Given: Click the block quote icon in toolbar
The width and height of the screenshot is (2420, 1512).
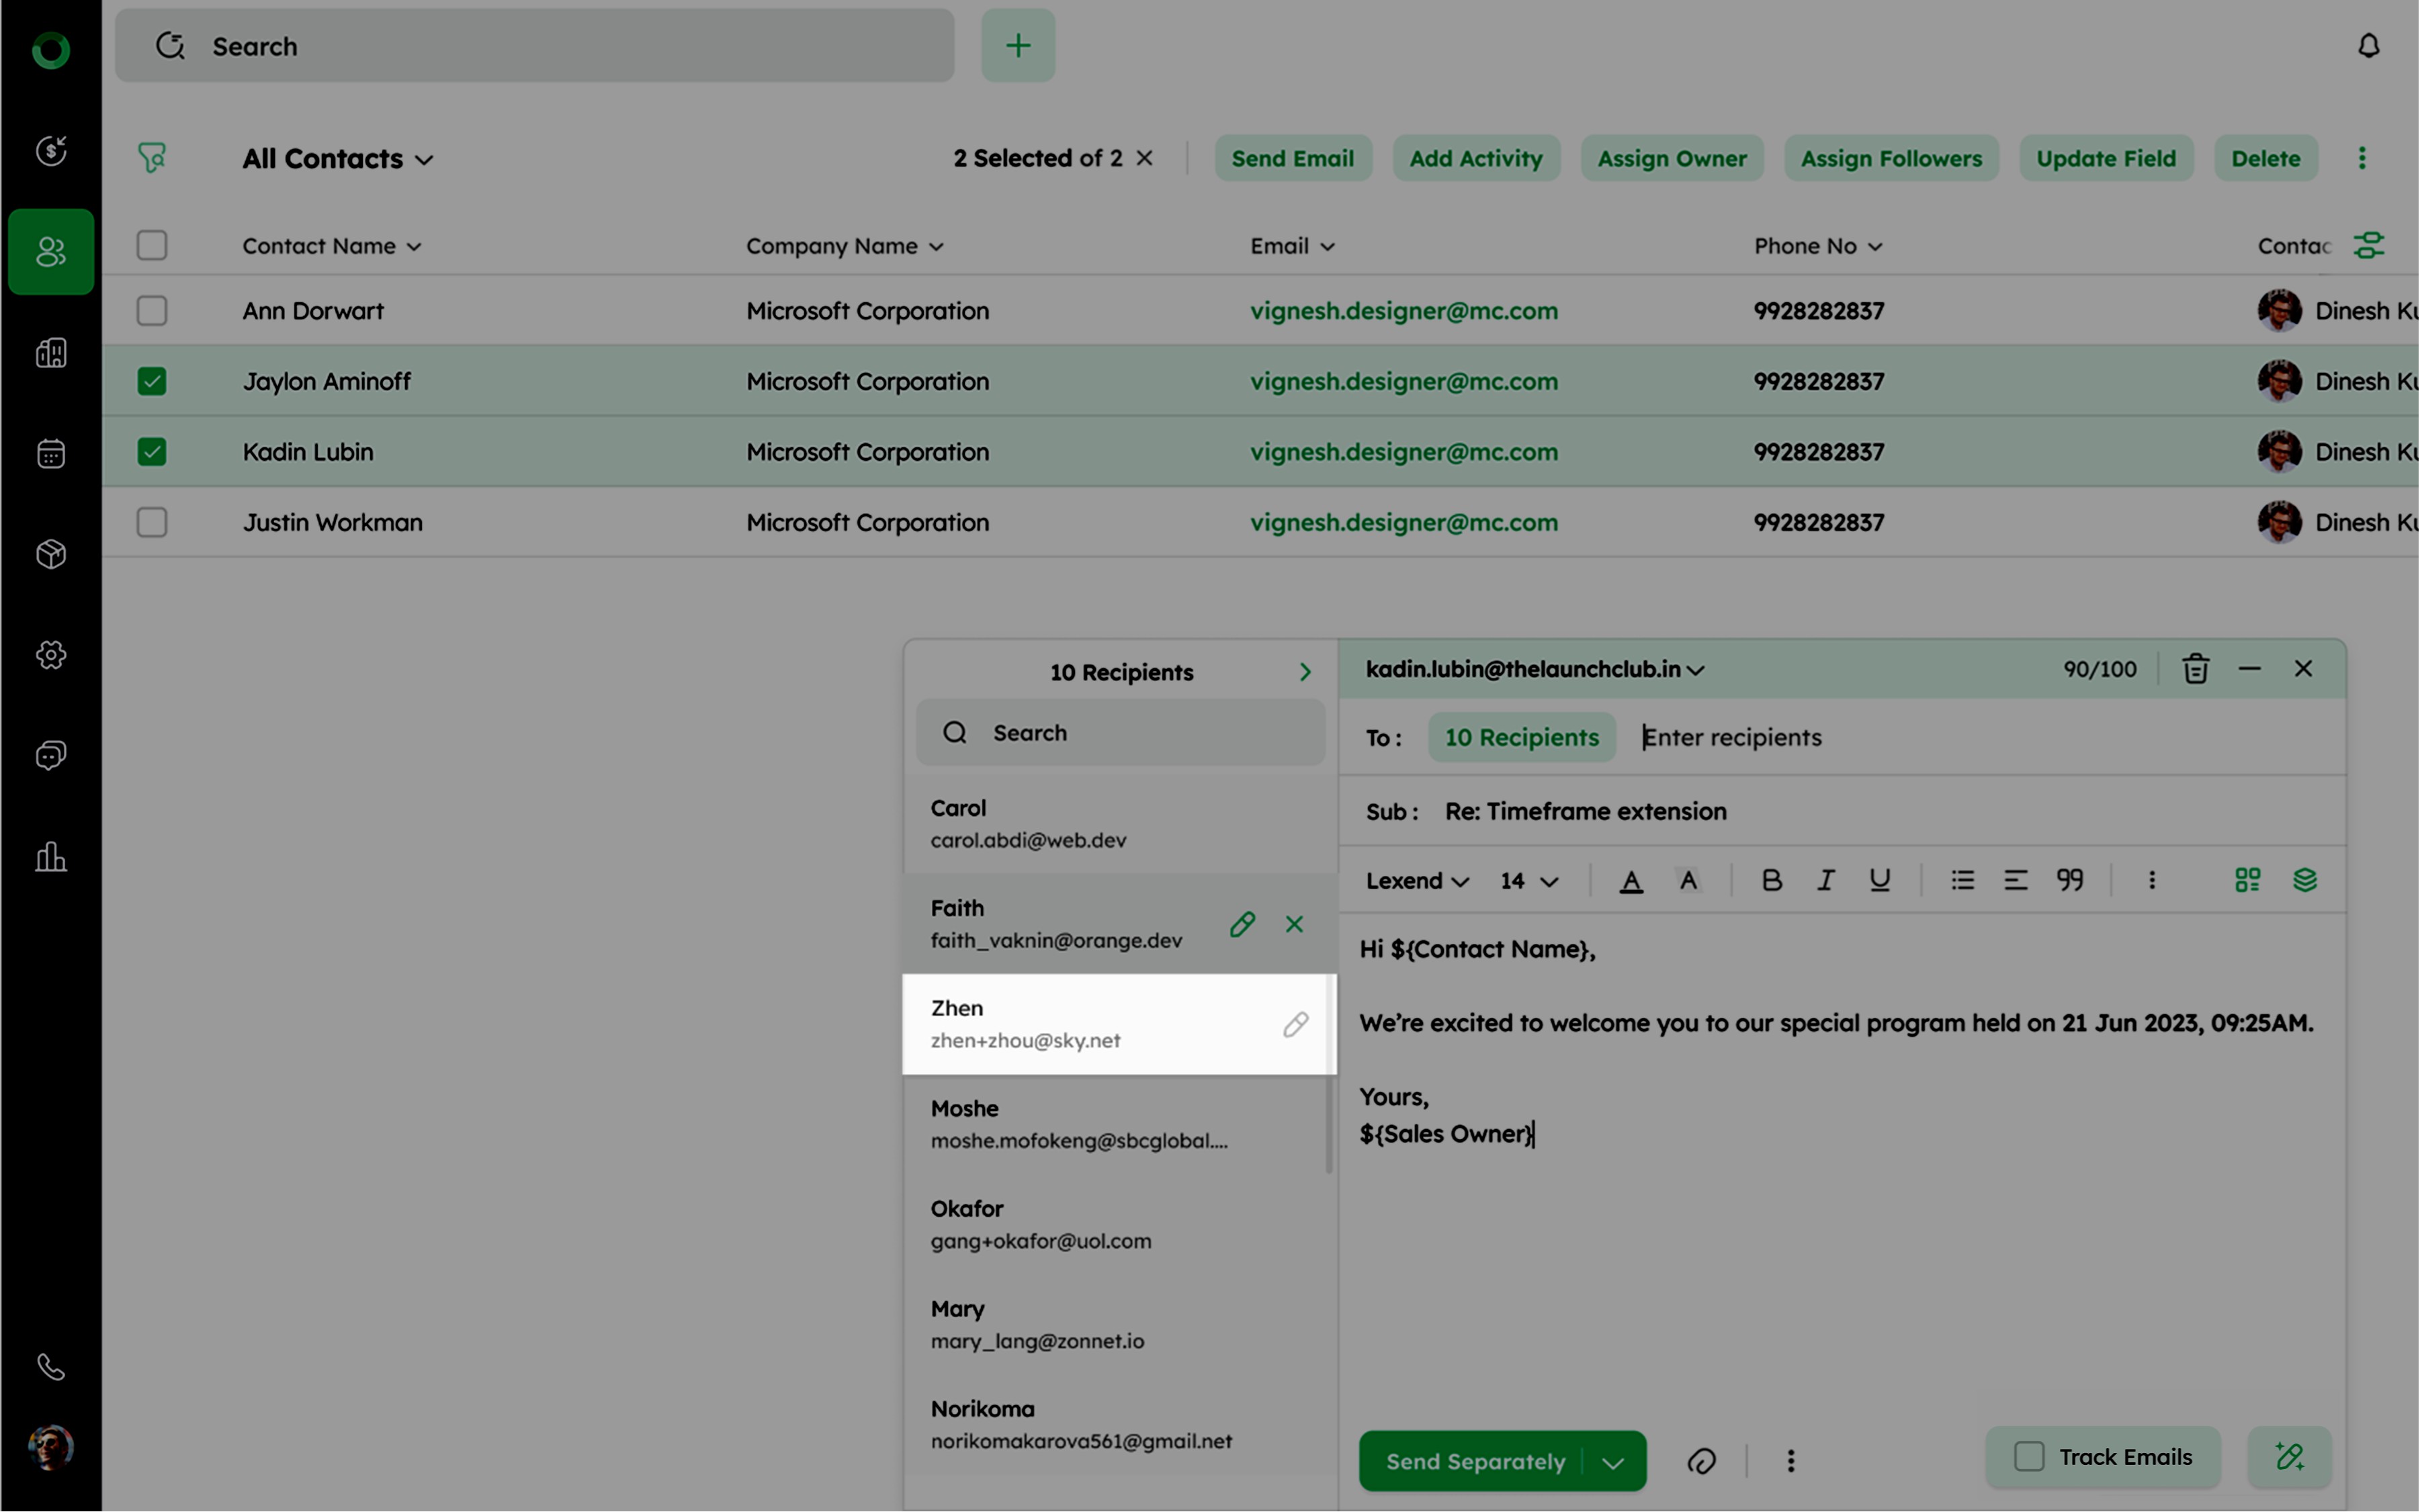Looking at the screenshot, I should [2069, 880].
